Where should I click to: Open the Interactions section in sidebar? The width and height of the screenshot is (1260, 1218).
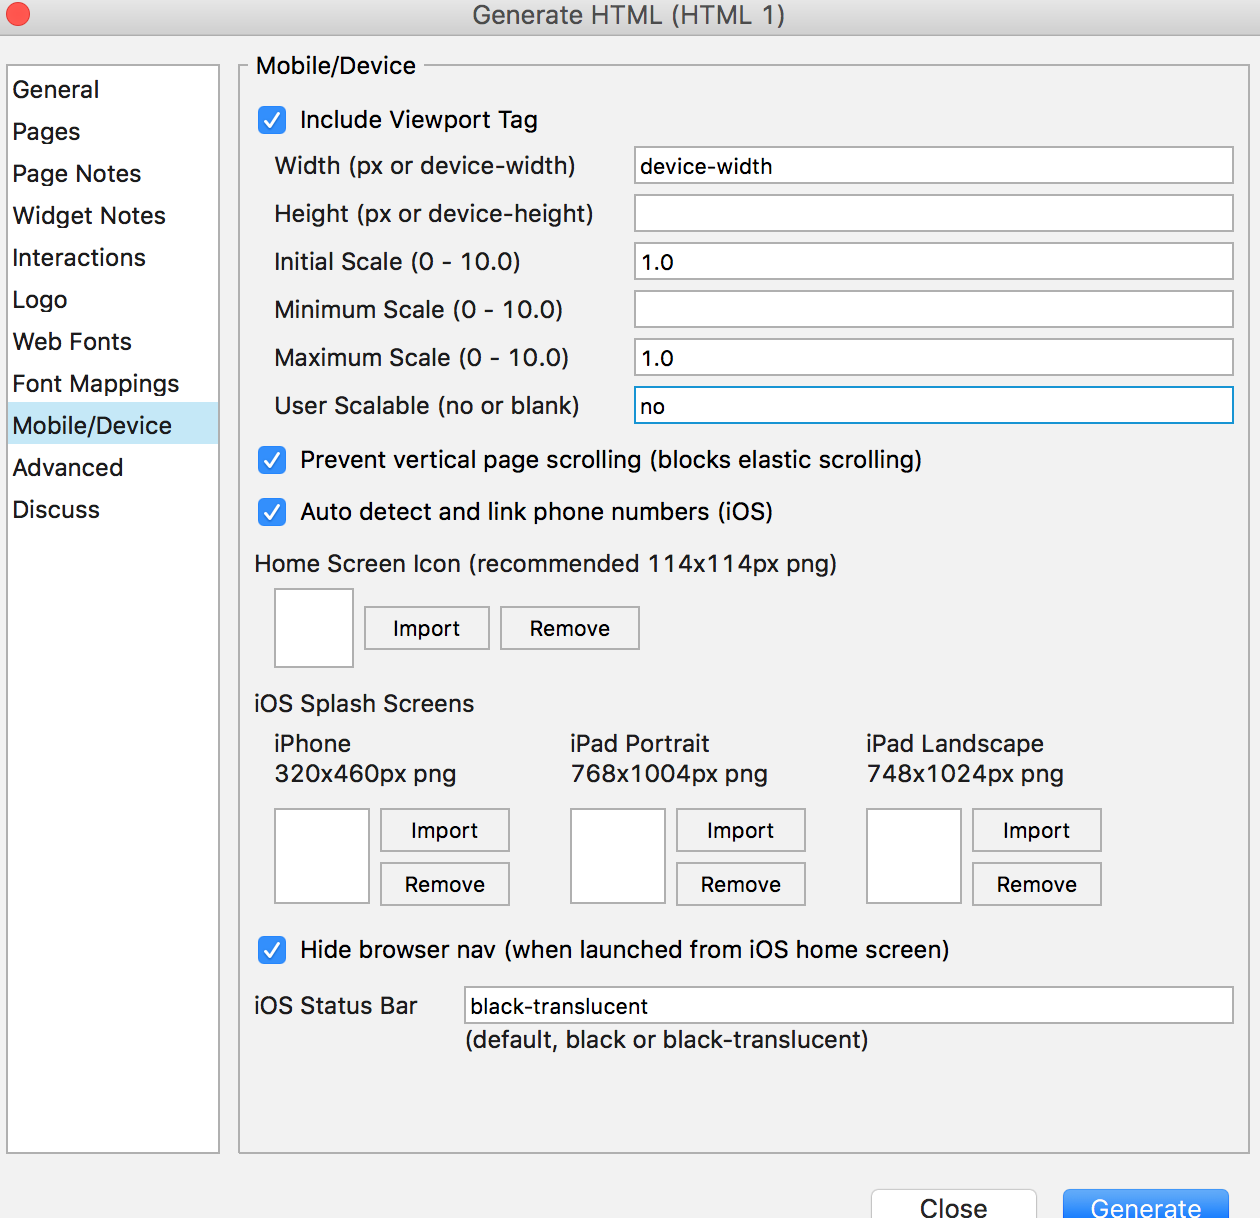point(79,258)
